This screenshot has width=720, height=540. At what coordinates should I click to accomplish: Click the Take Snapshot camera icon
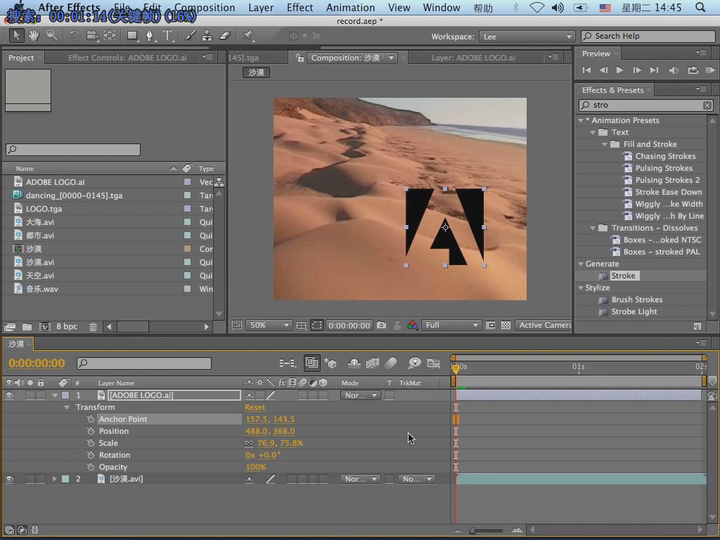click(381, 325)
